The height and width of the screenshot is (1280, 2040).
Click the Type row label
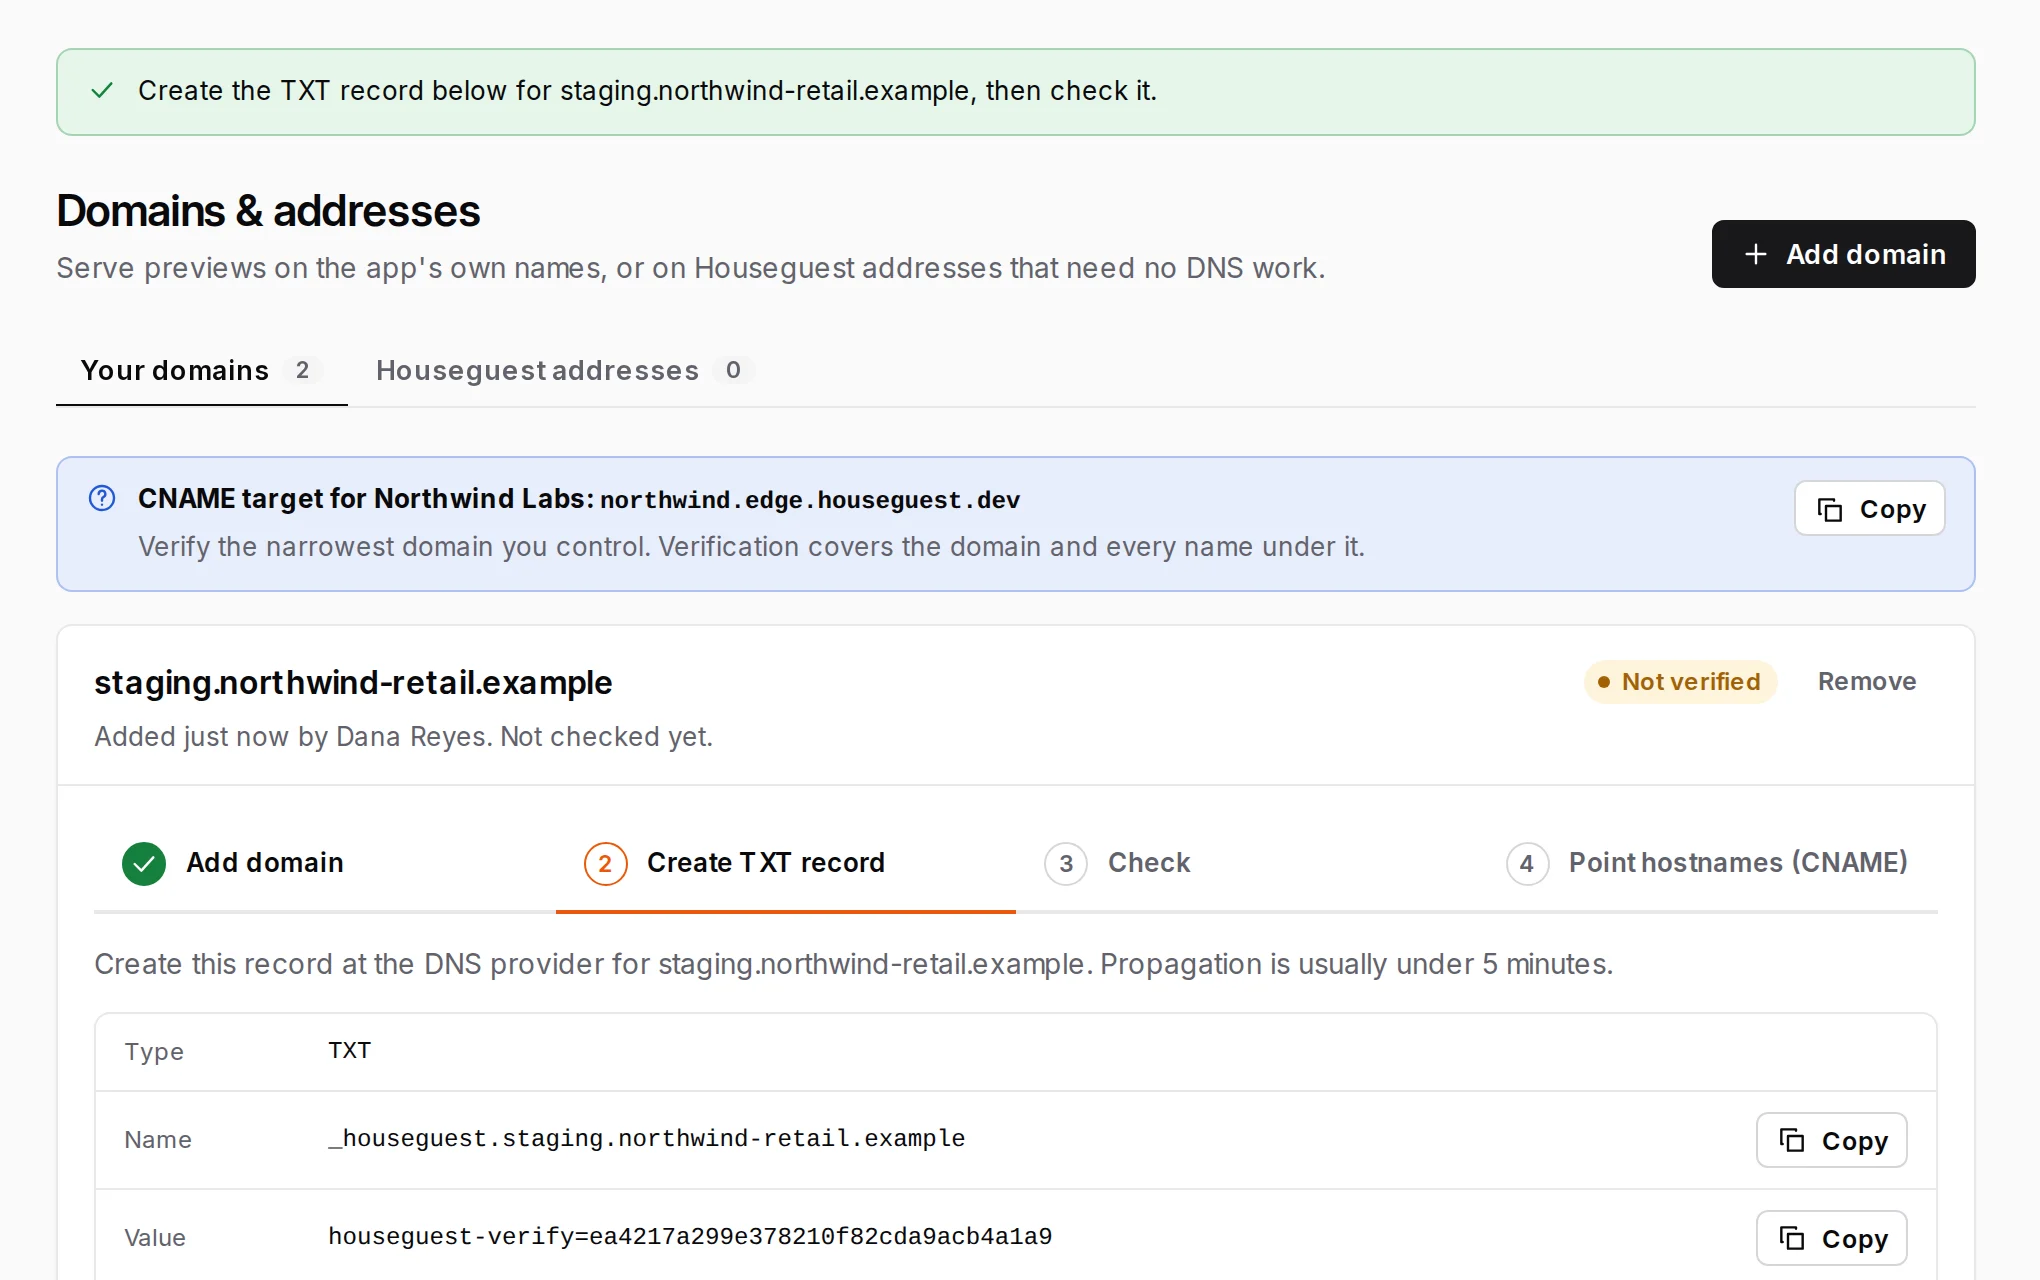click(154, 1052)
